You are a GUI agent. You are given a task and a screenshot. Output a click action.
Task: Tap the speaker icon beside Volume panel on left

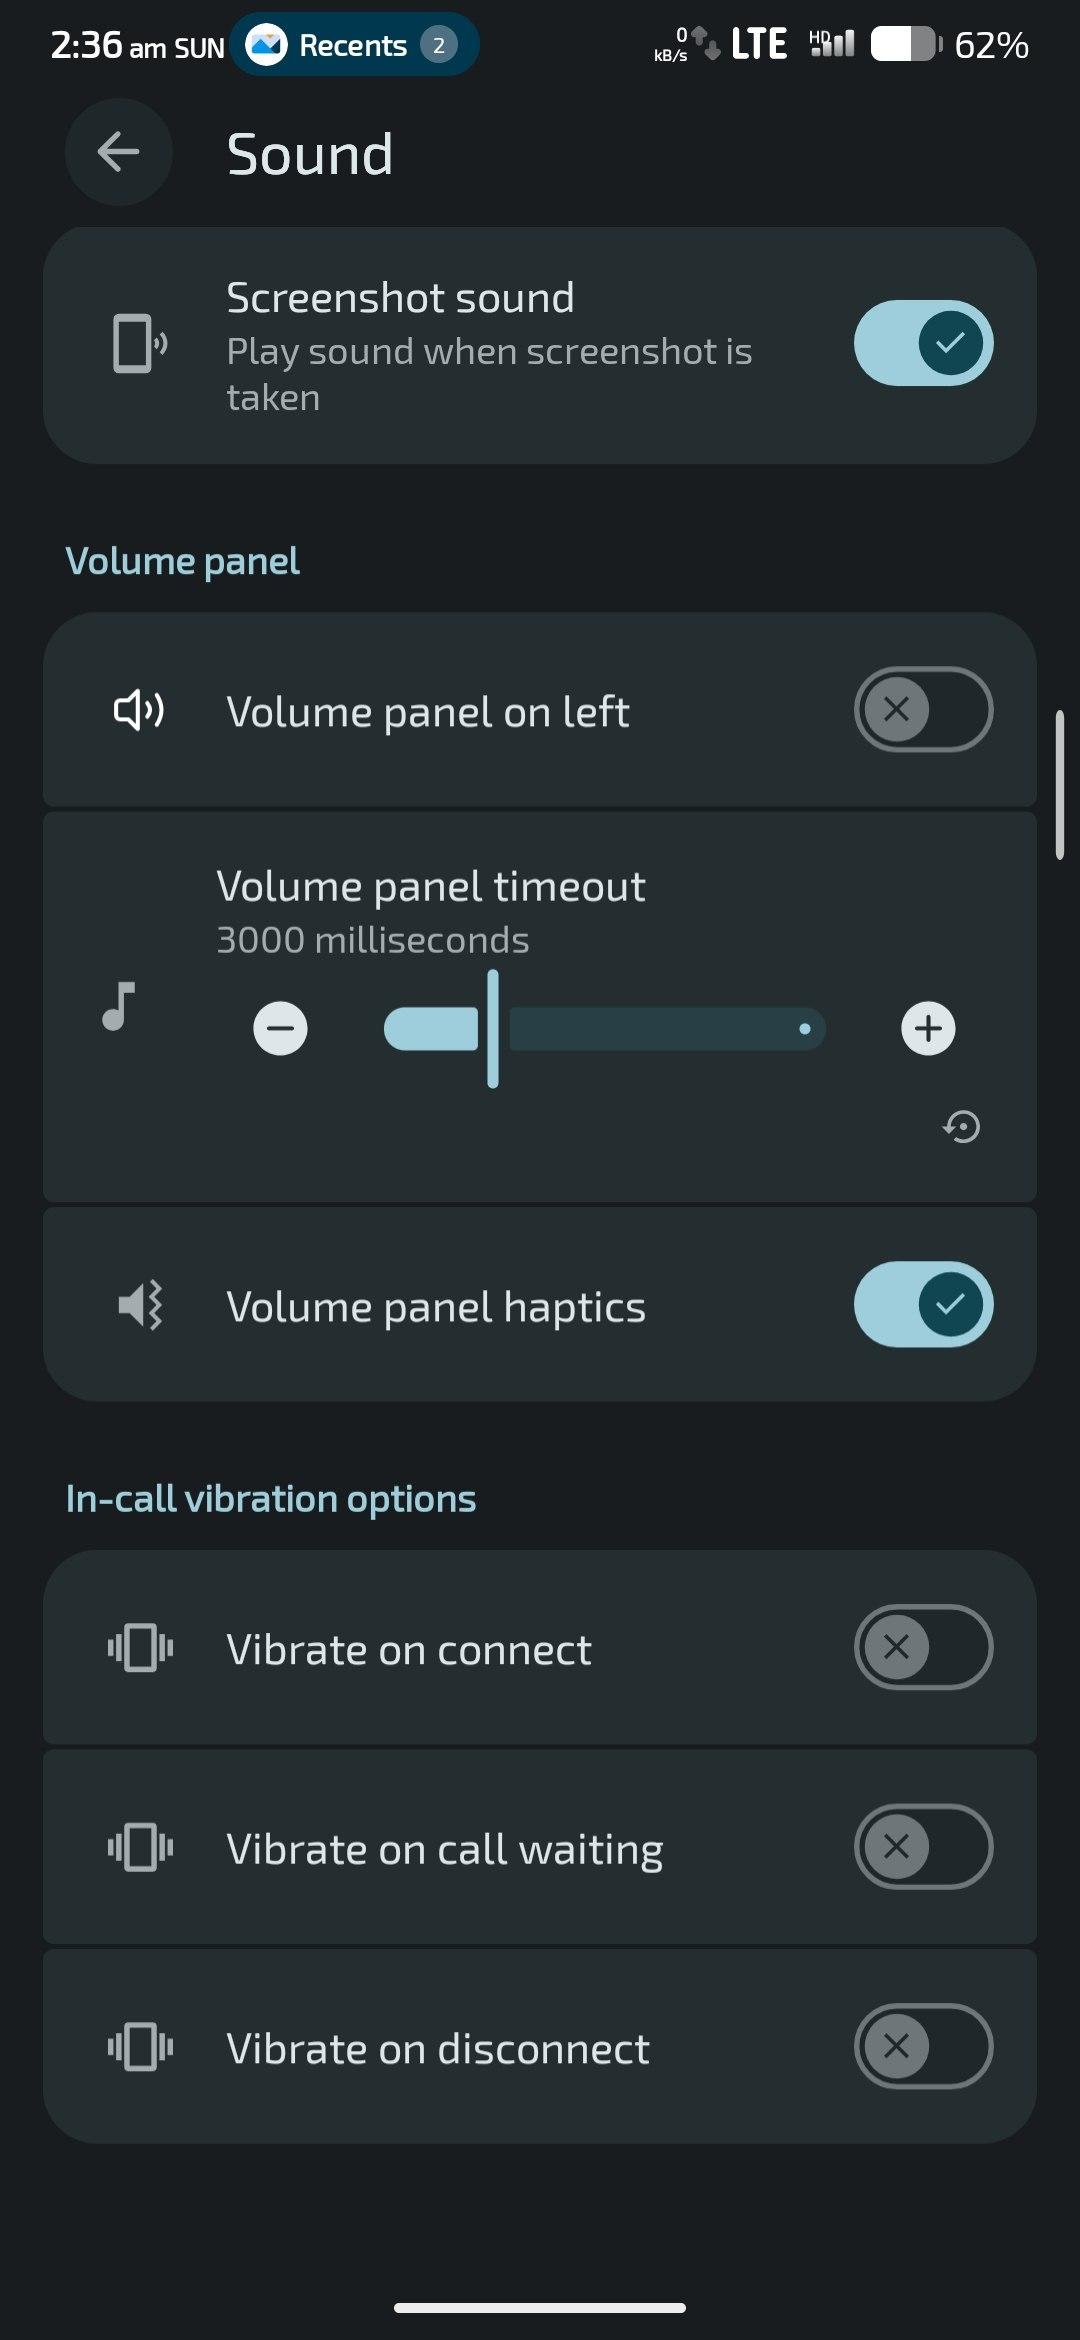point(139,710)
